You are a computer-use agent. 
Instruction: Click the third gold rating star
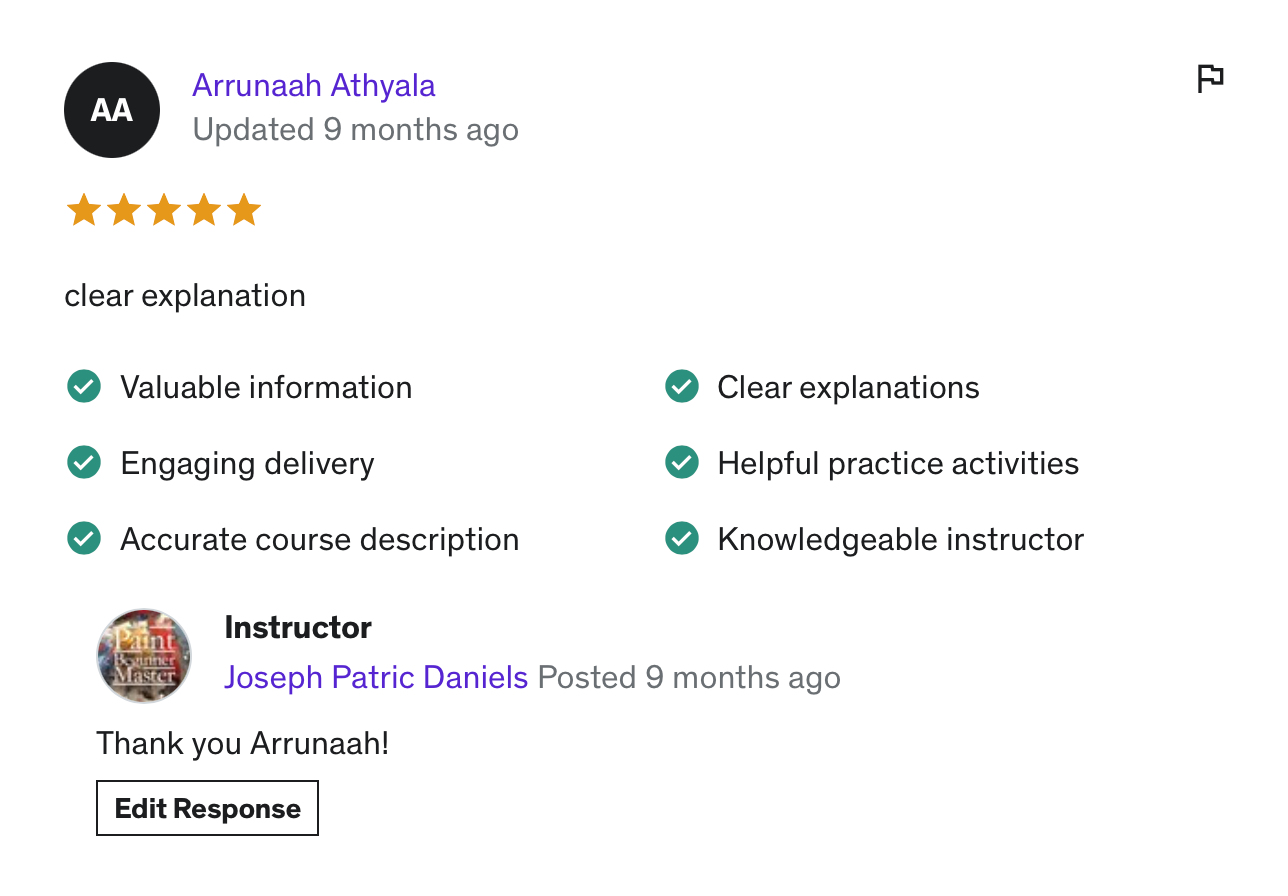point(163,211)
